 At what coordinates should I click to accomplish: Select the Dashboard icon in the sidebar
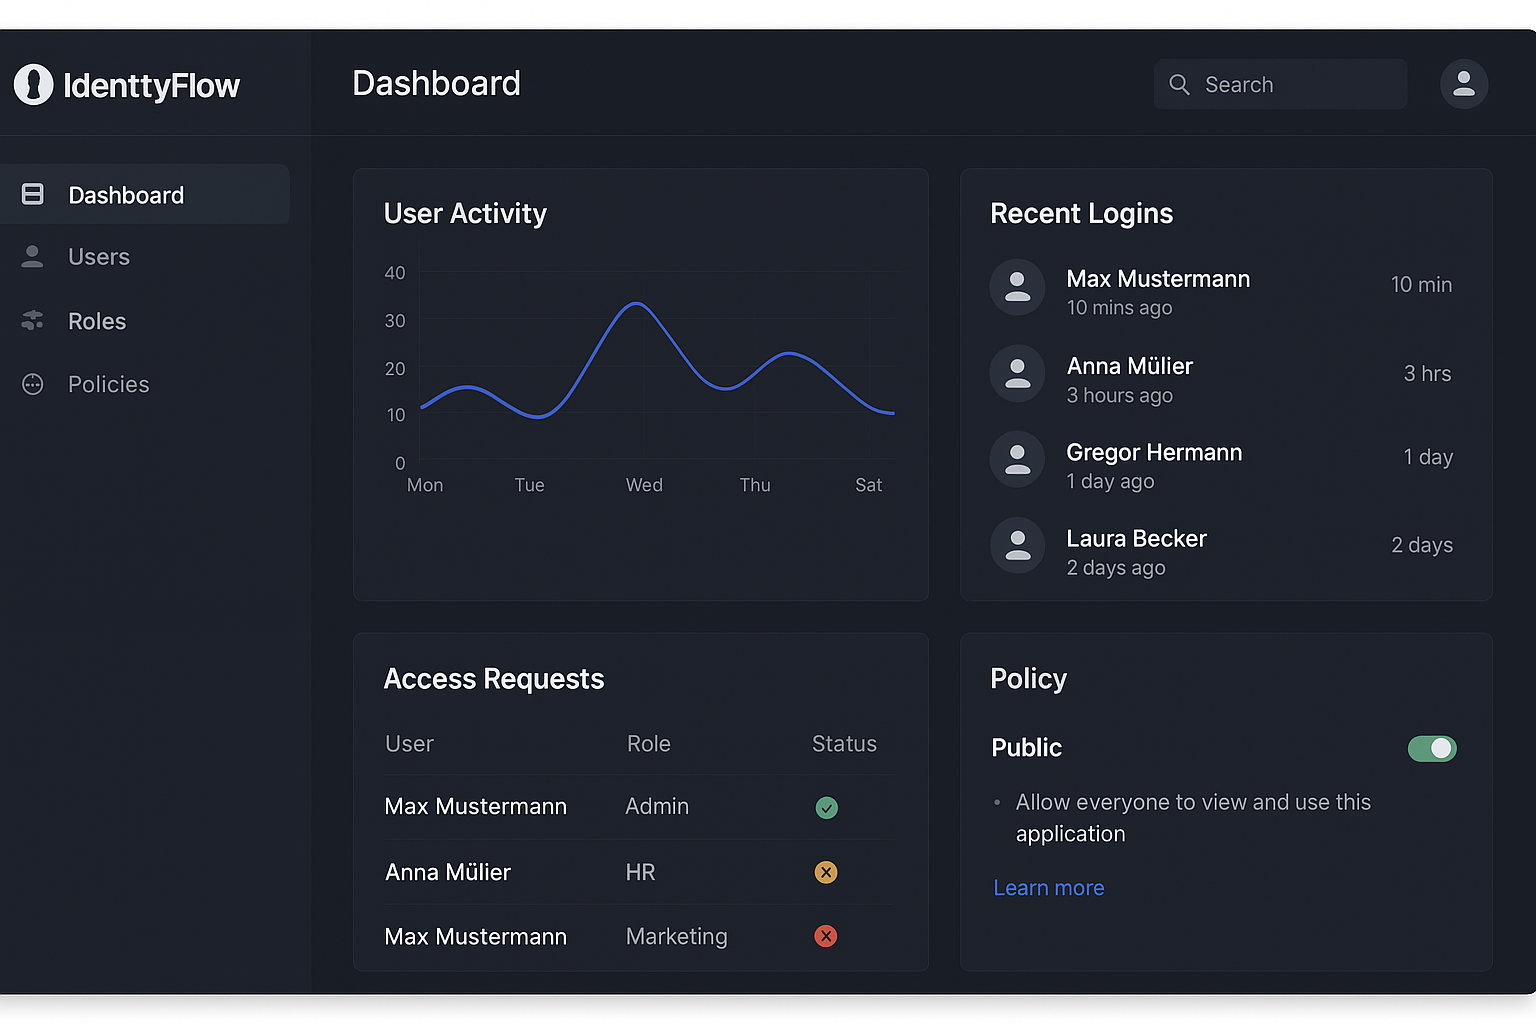click(x=33, y=194)
